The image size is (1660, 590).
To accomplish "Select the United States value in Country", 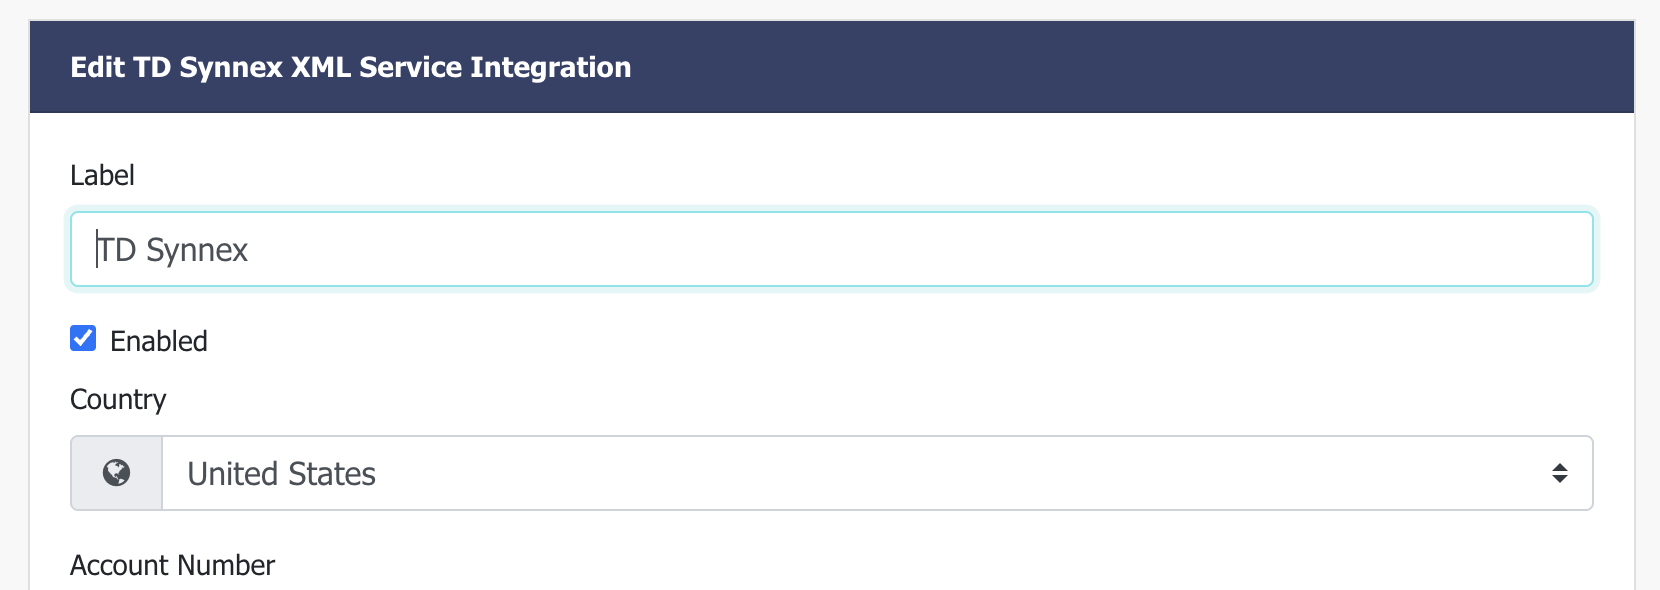I will [x=282, y=473].
